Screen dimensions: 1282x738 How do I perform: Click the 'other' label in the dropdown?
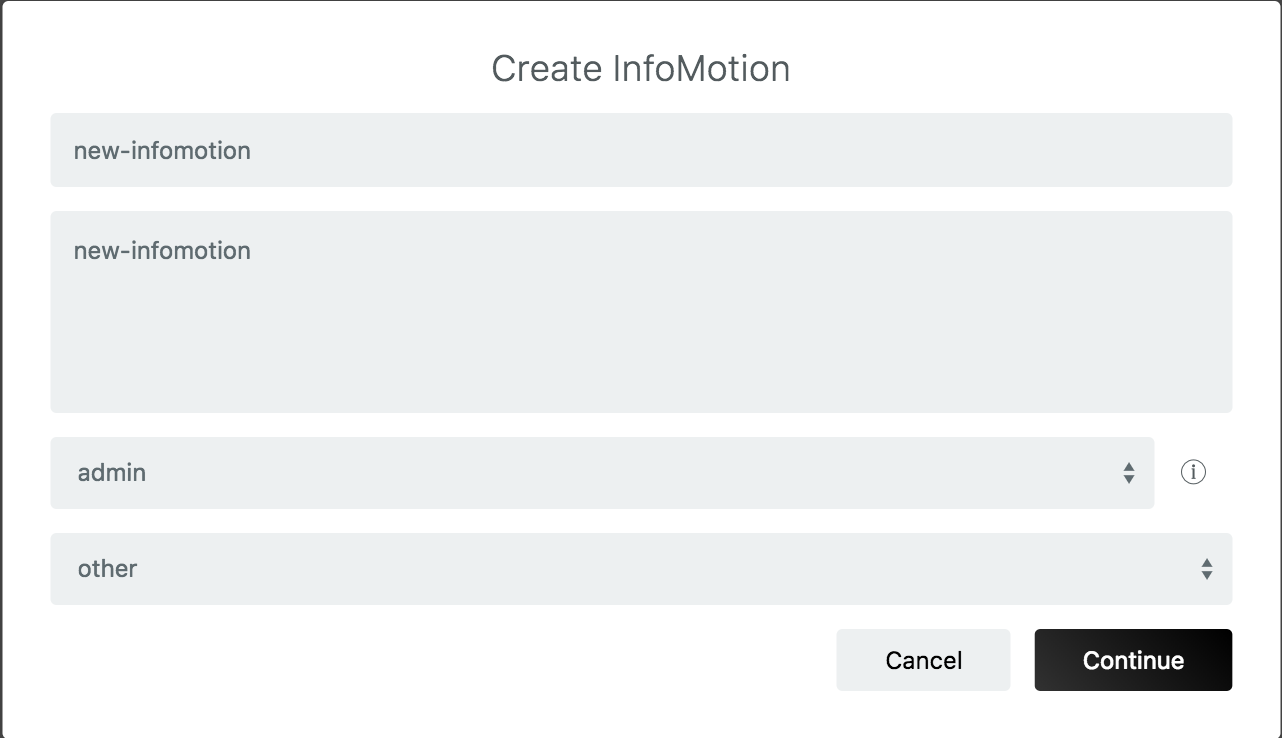click(x=107, y=569)
